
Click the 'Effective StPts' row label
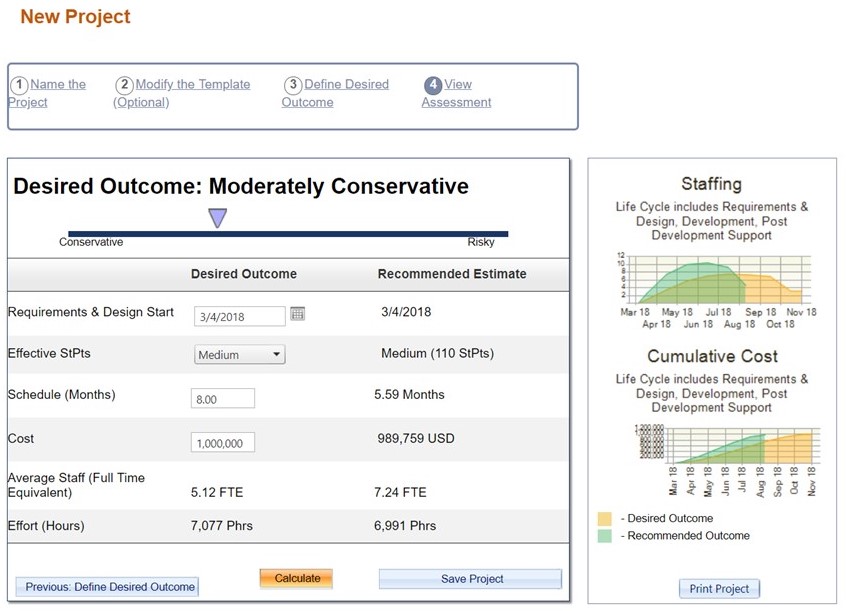[50, 354]
